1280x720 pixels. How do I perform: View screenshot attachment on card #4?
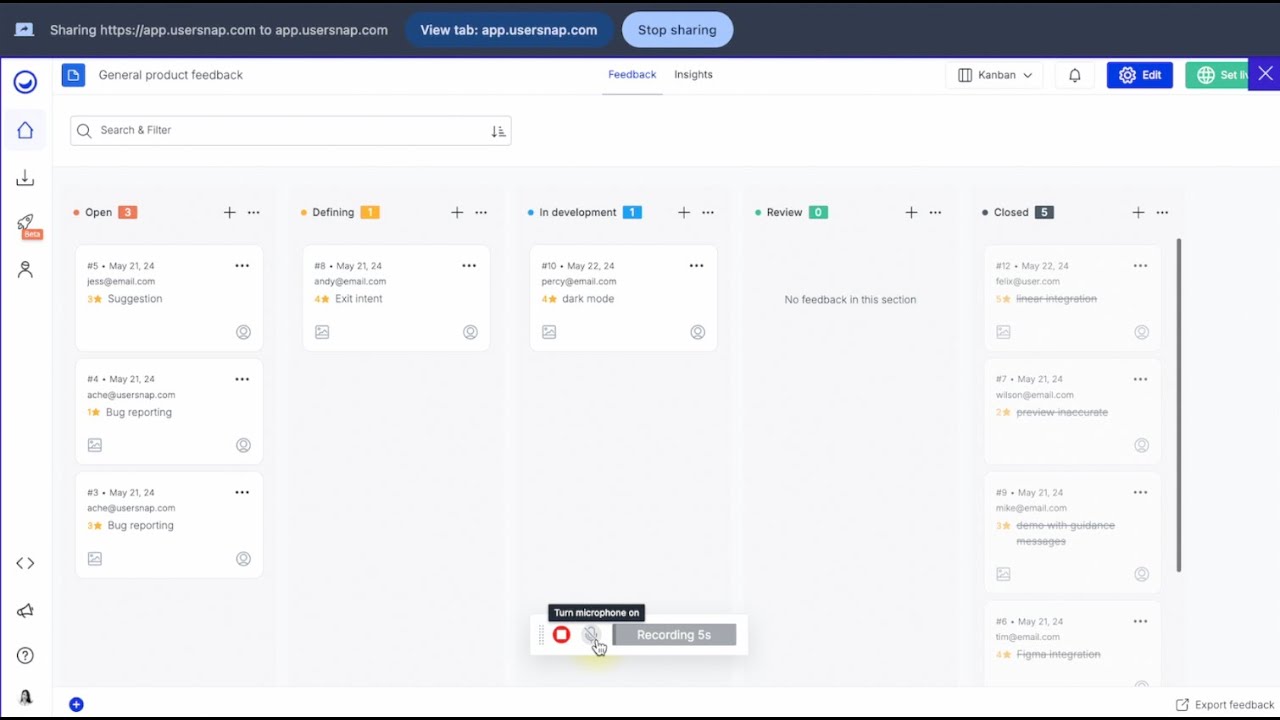point(95,445)
